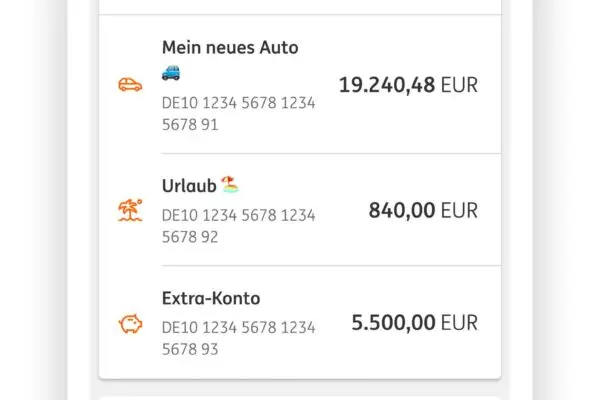Viewport: 600px width, 400px height.
Task: Click the piggy bank icon
Action: [130, 324]
